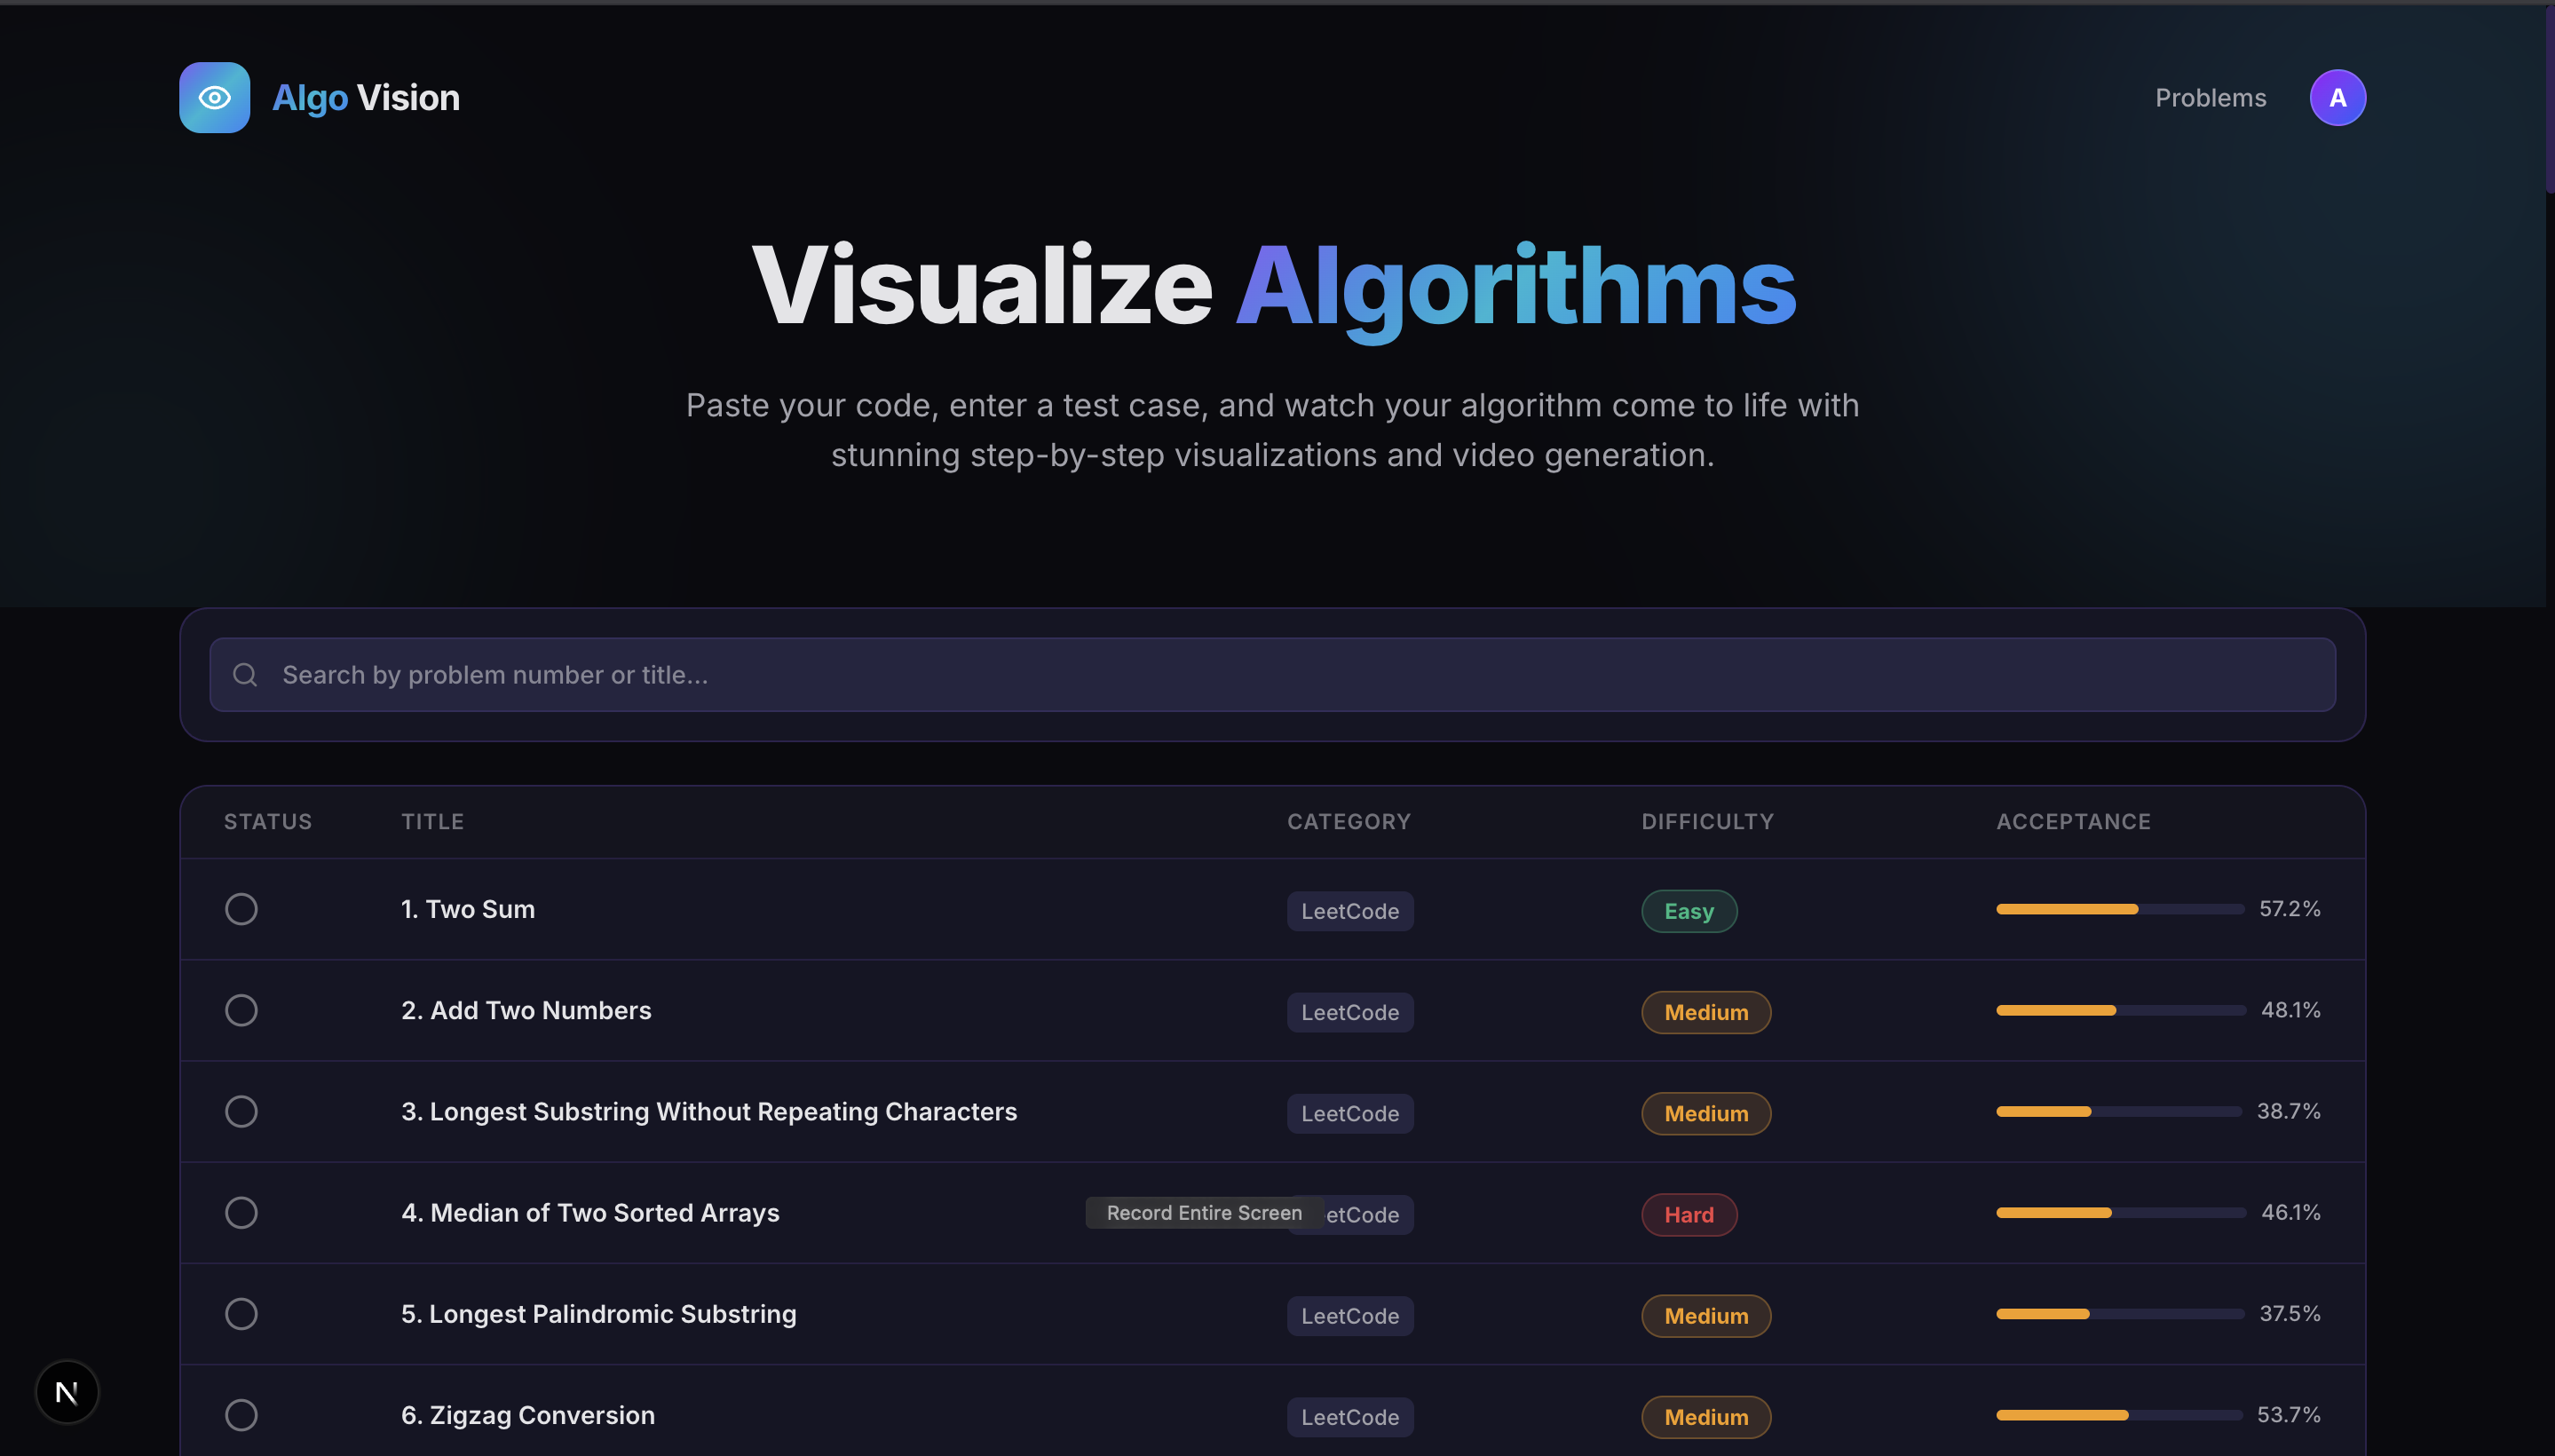This screenshot has height=1456, width=2555.
Task: Open the Next.js dev tools N badge
Action: click(67, 1391)
